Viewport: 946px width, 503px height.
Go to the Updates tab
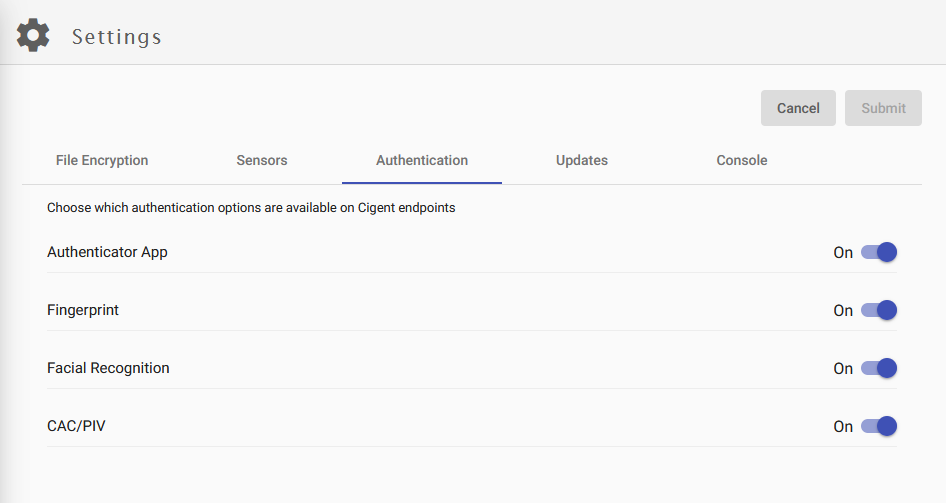(x=582, y=160)
